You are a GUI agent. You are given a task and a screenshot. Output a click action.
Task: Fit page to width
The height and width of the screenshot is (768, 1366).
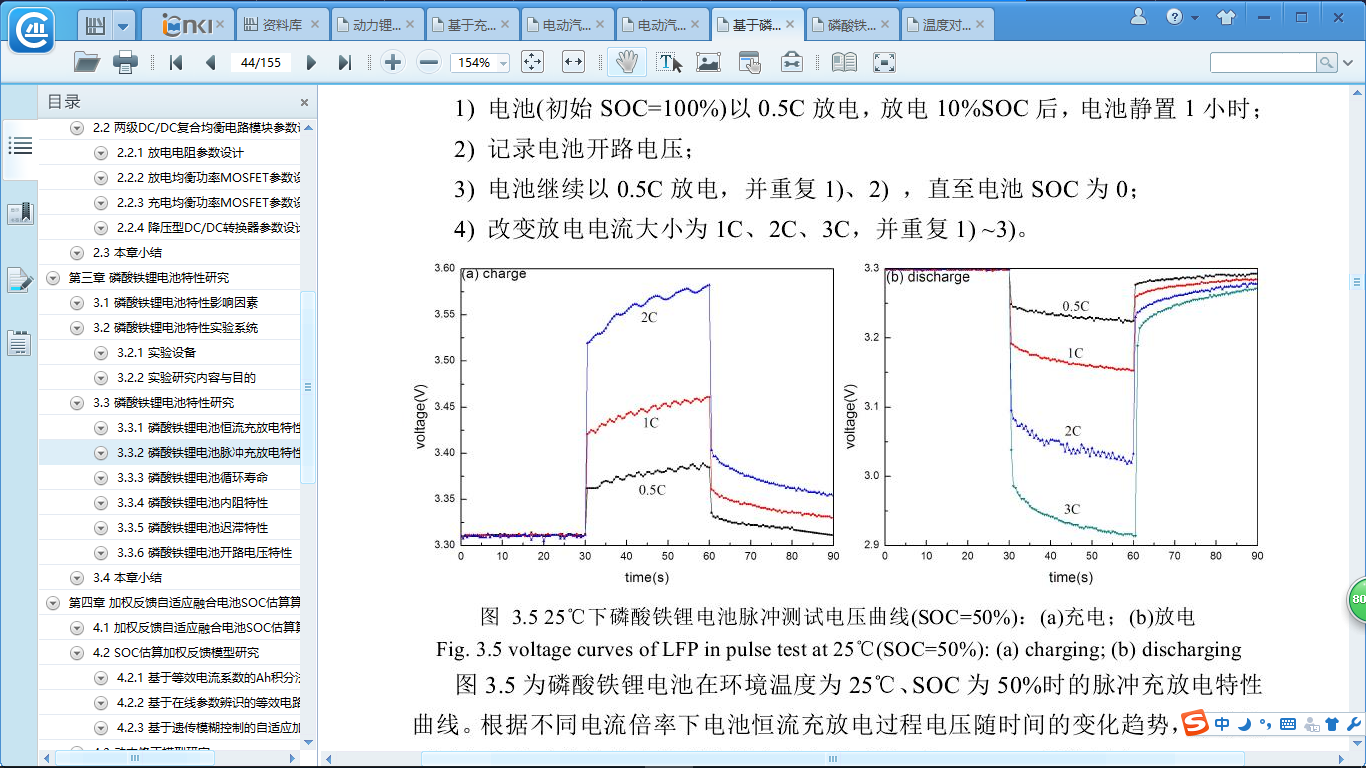[573, 62]
